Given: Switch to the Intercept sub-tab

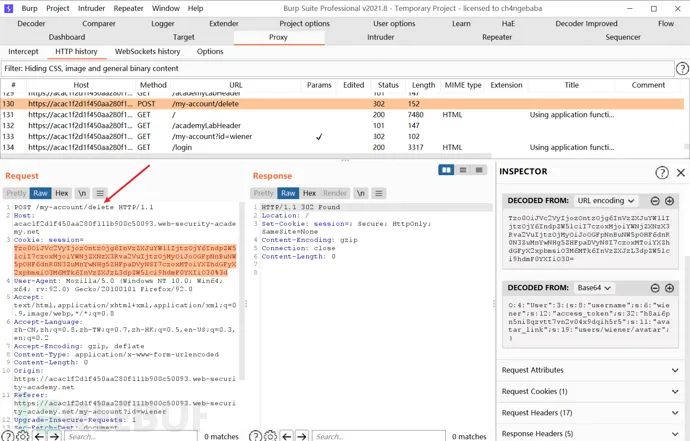Looking at the screenshot, I should pos(23,51).
